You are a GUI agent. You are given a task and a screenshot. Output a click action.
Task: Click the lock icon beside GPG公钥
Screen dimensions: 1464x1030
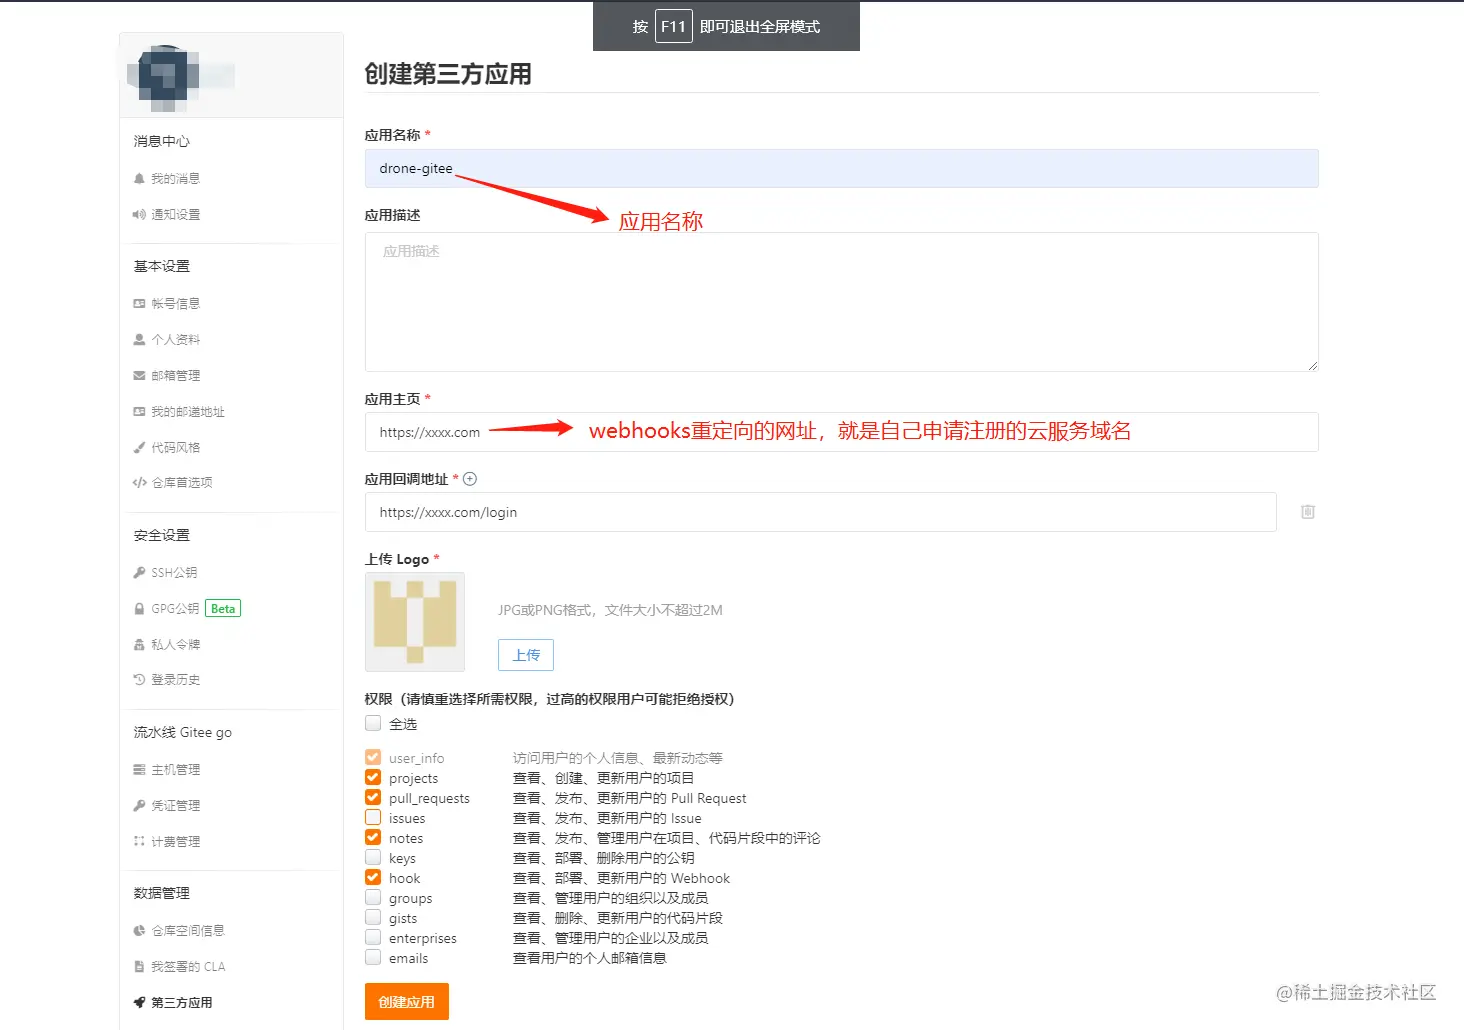[x=139, y=609]
